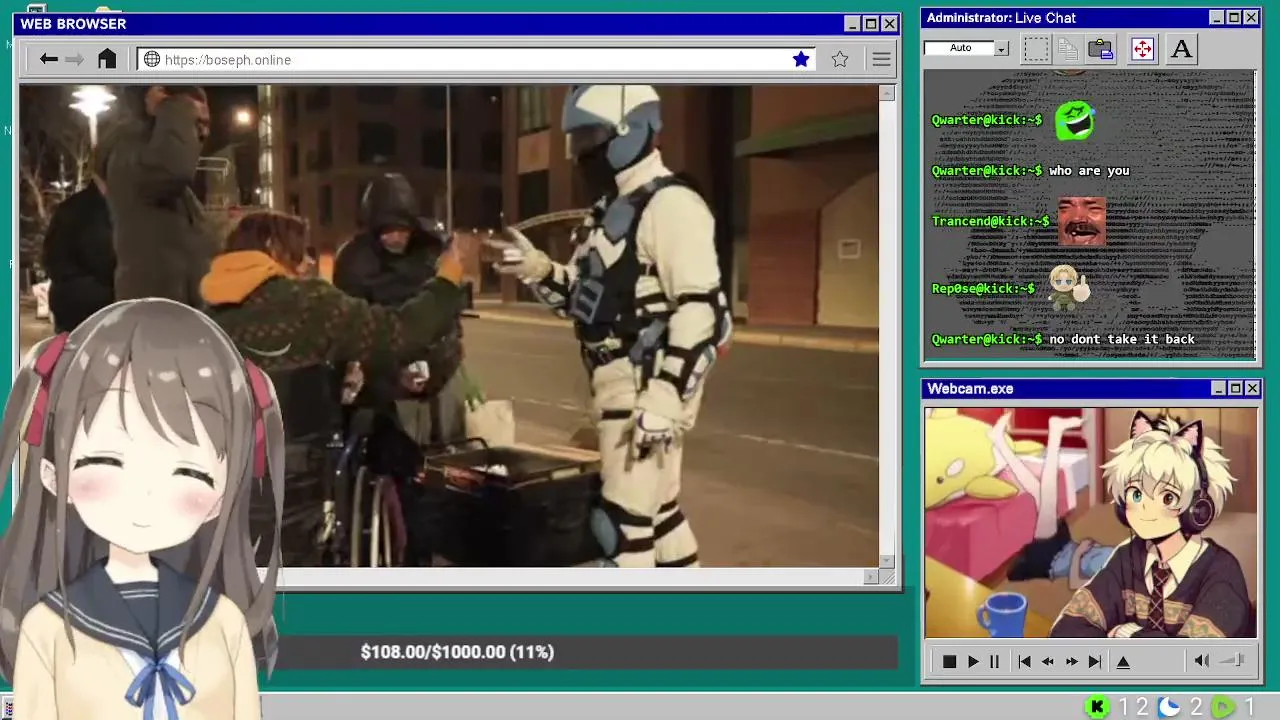Viewport: 1280px width, 720px height.
Task: Maximize the Web Browser window
Action: point(870,24)
